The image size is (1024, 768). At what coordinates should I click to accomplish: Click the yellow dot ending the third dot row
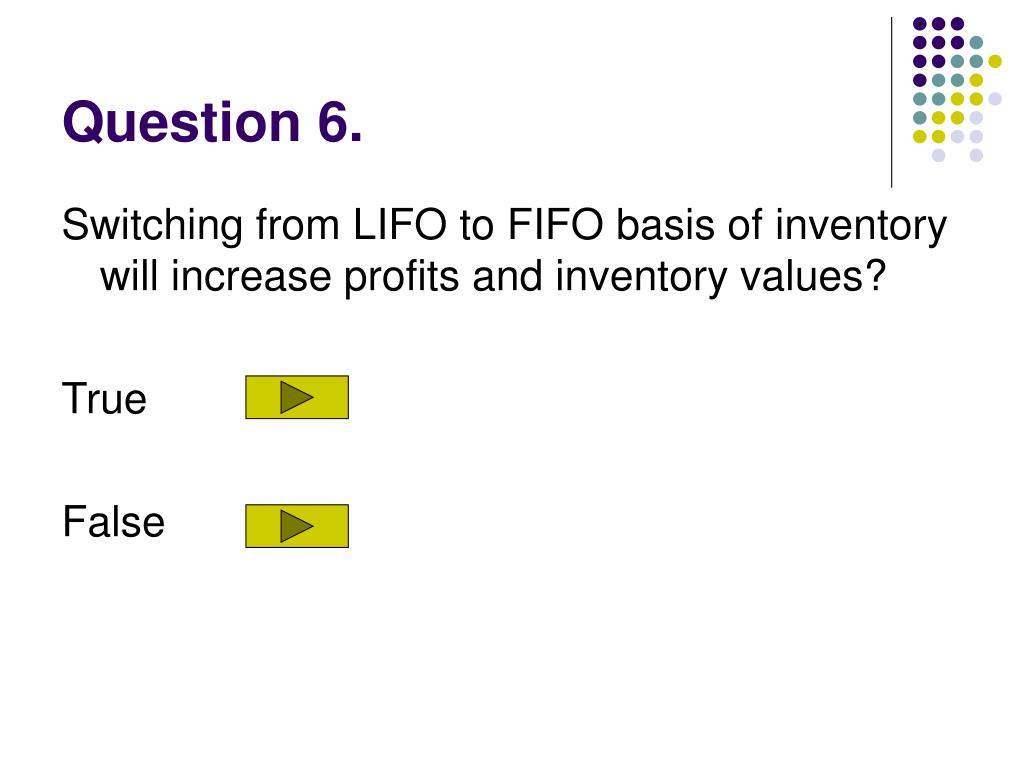(995, 61)
